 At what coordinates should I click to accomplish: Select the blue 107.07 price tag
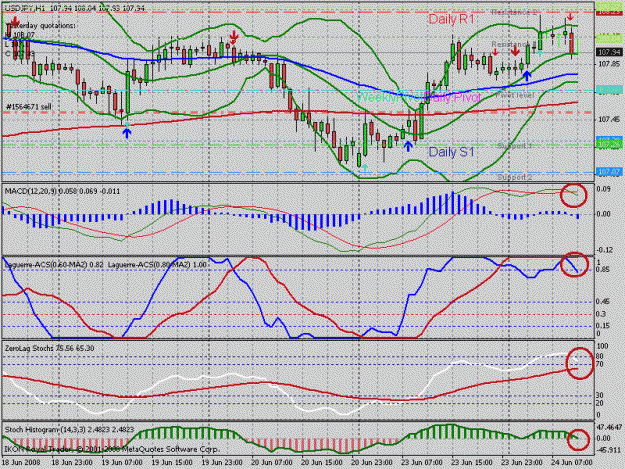[x=609, y=172]
